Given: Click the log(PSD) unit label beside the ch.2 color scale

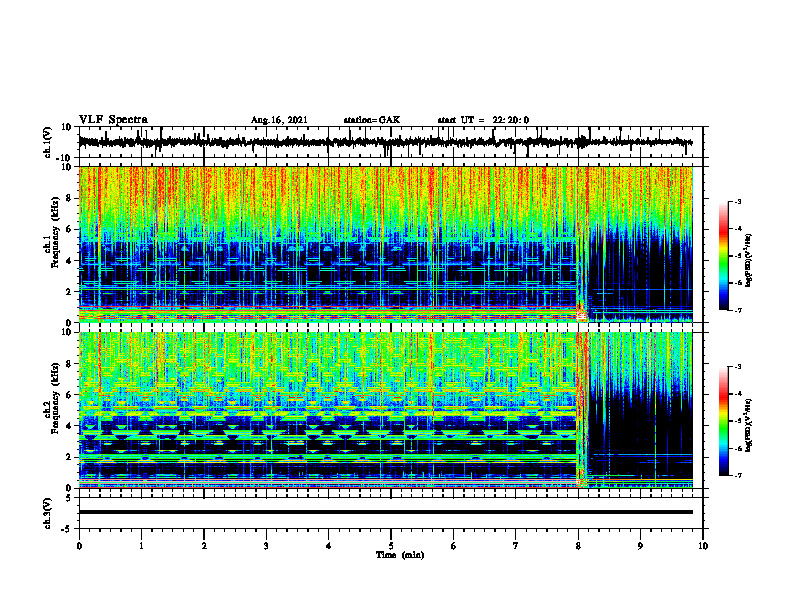Looking at the screenshot, I should [749, 425].
